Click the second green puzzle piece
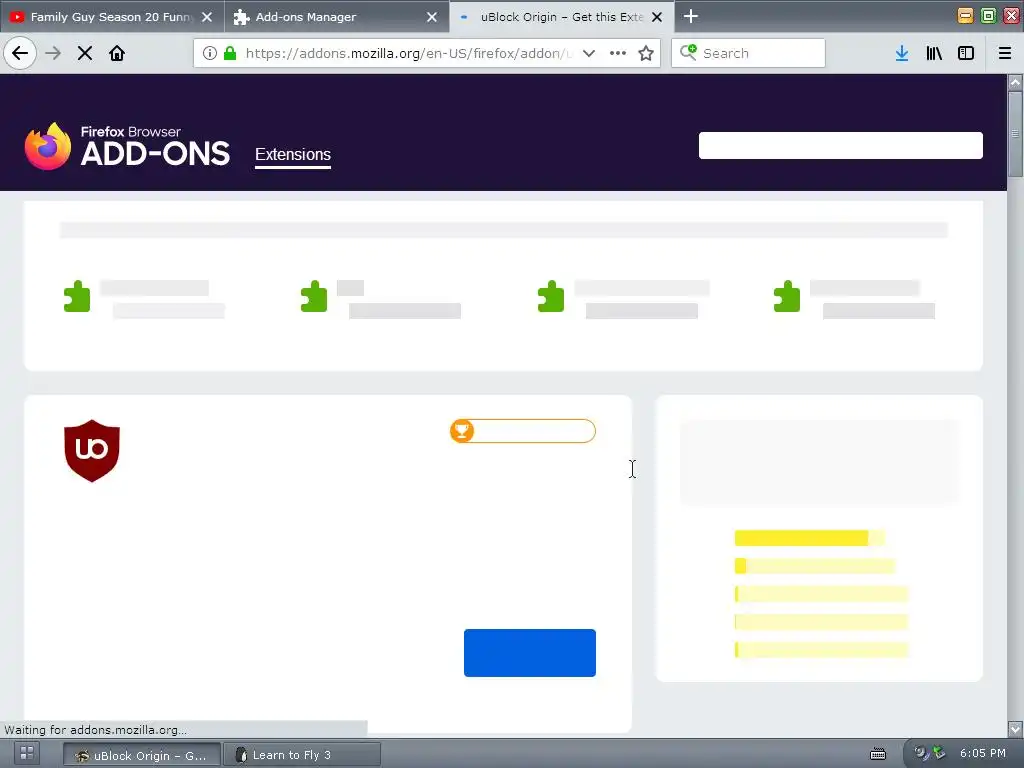This screenshot has height=768, width=1024. click(313, 296)
